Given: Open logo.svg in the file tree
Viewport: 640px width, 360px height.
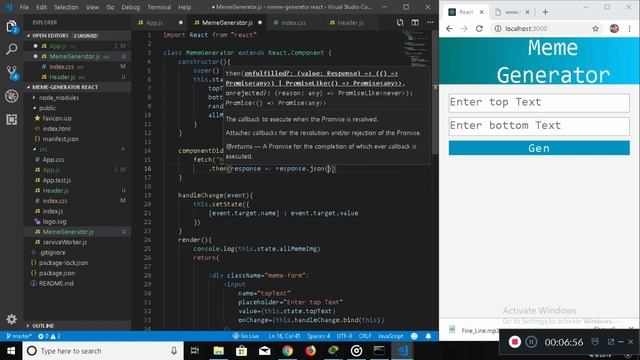Looking at the screenshot, I should tap(54, 222).
